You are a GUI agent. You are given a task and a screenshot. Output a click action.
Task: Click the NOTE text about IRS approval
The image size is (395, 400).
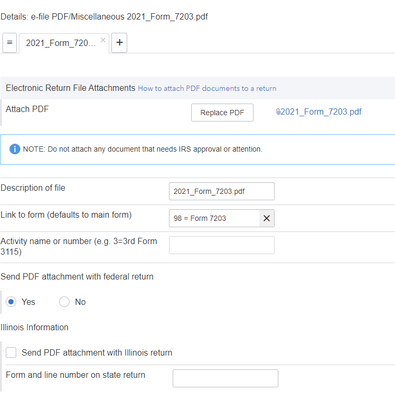(x=142, y=149)
